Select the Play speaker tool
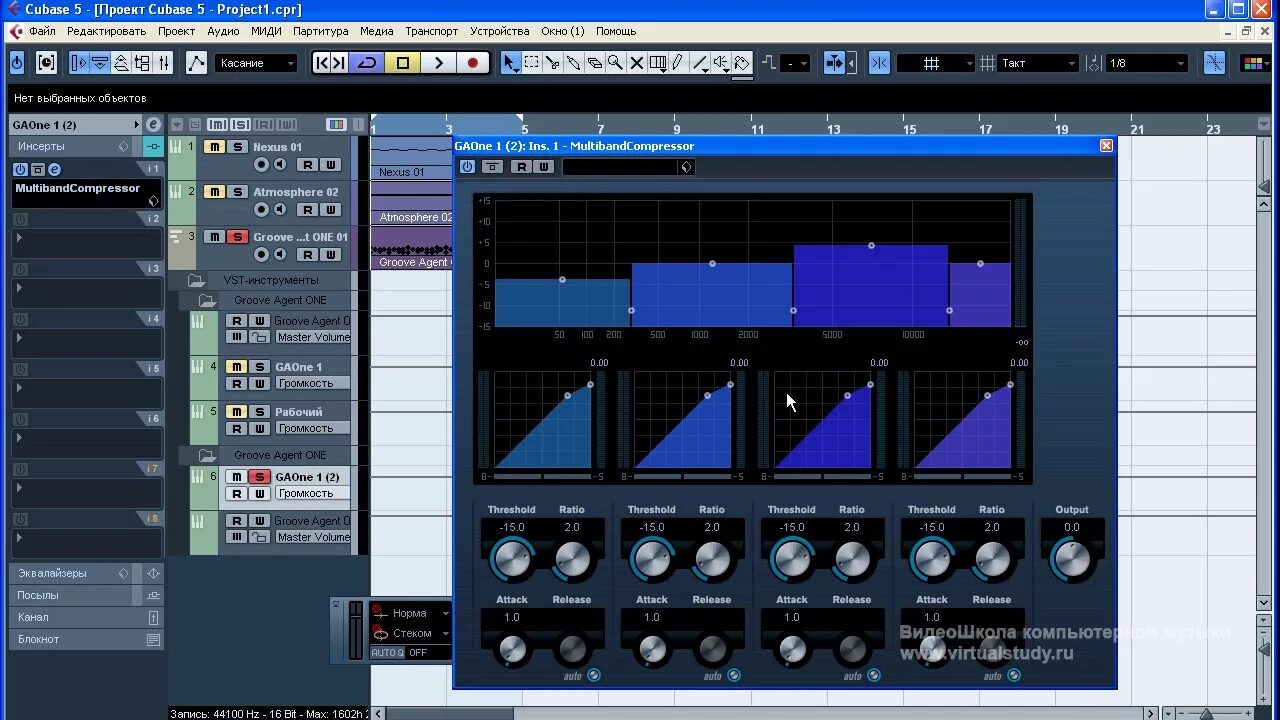 pyautogui.click(x=721, y=63)
